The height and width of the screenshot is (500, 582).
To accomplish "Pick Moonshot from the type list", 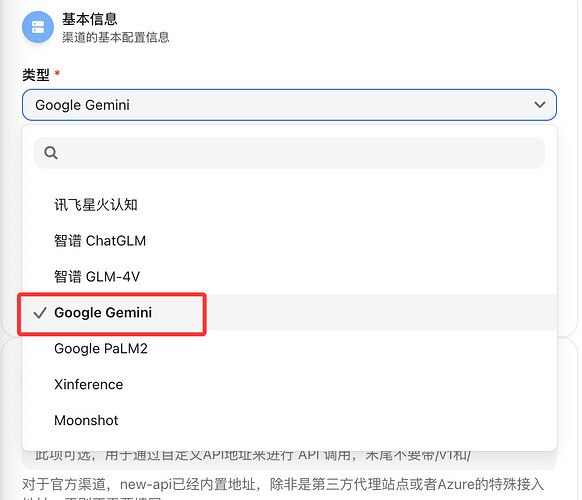I will [289, 420].
